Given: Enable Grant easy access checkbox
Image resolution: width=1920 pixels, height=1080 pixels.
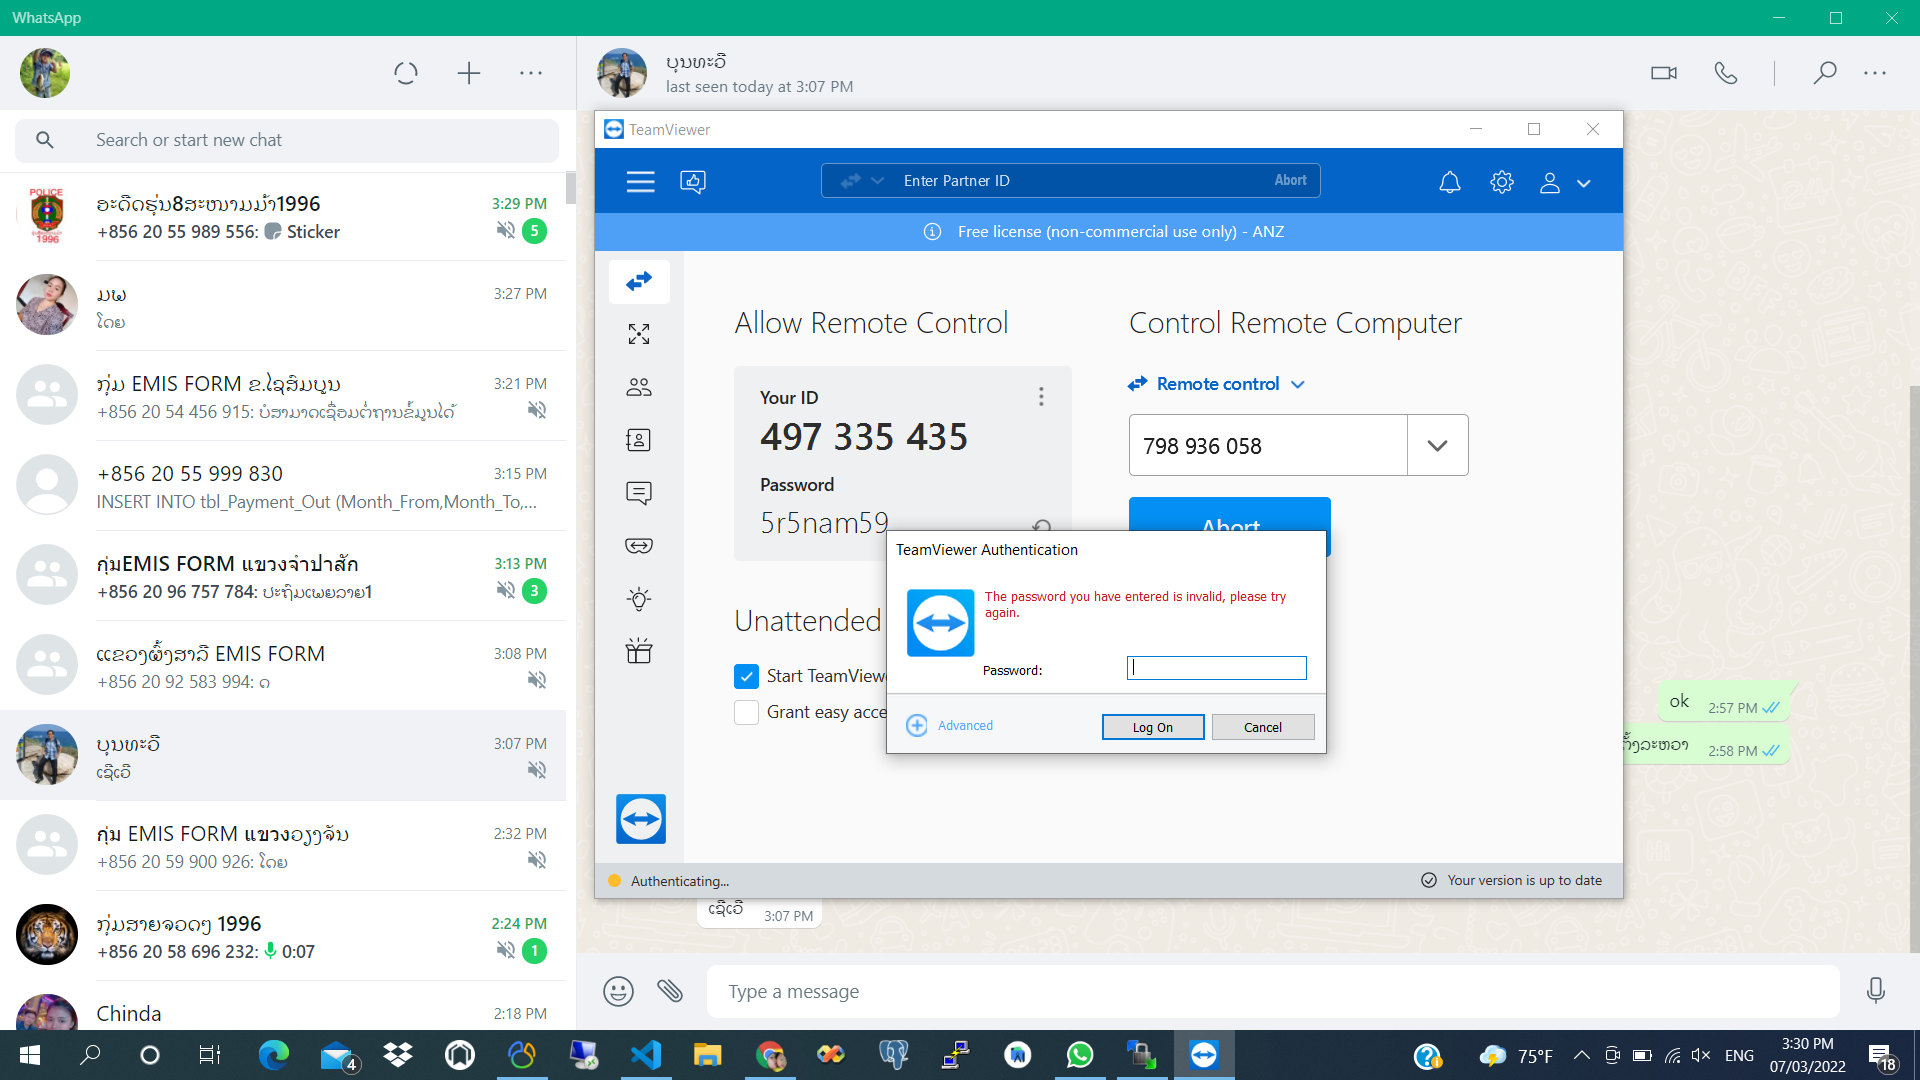Looking at the screenshot, I should [746, 712].
